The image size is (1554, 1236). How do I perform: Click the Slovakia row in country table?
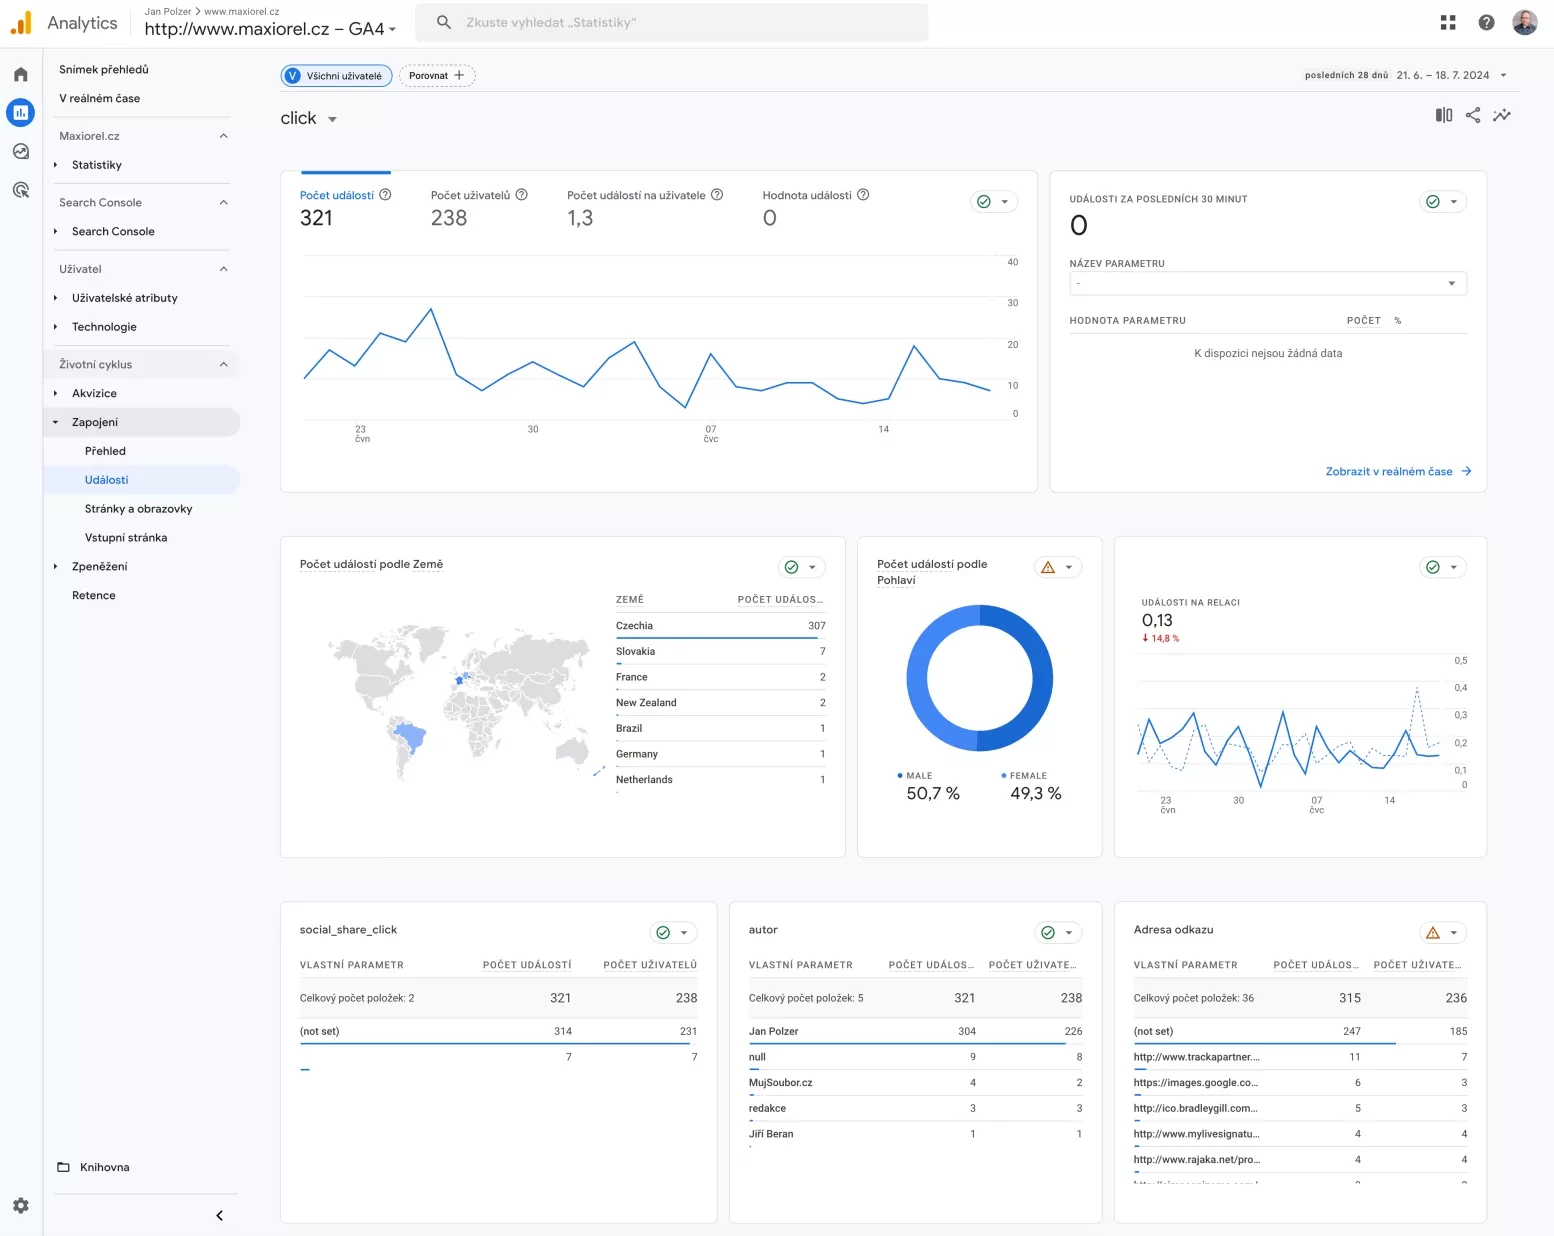pyautogui.click(x=720, y=652)
